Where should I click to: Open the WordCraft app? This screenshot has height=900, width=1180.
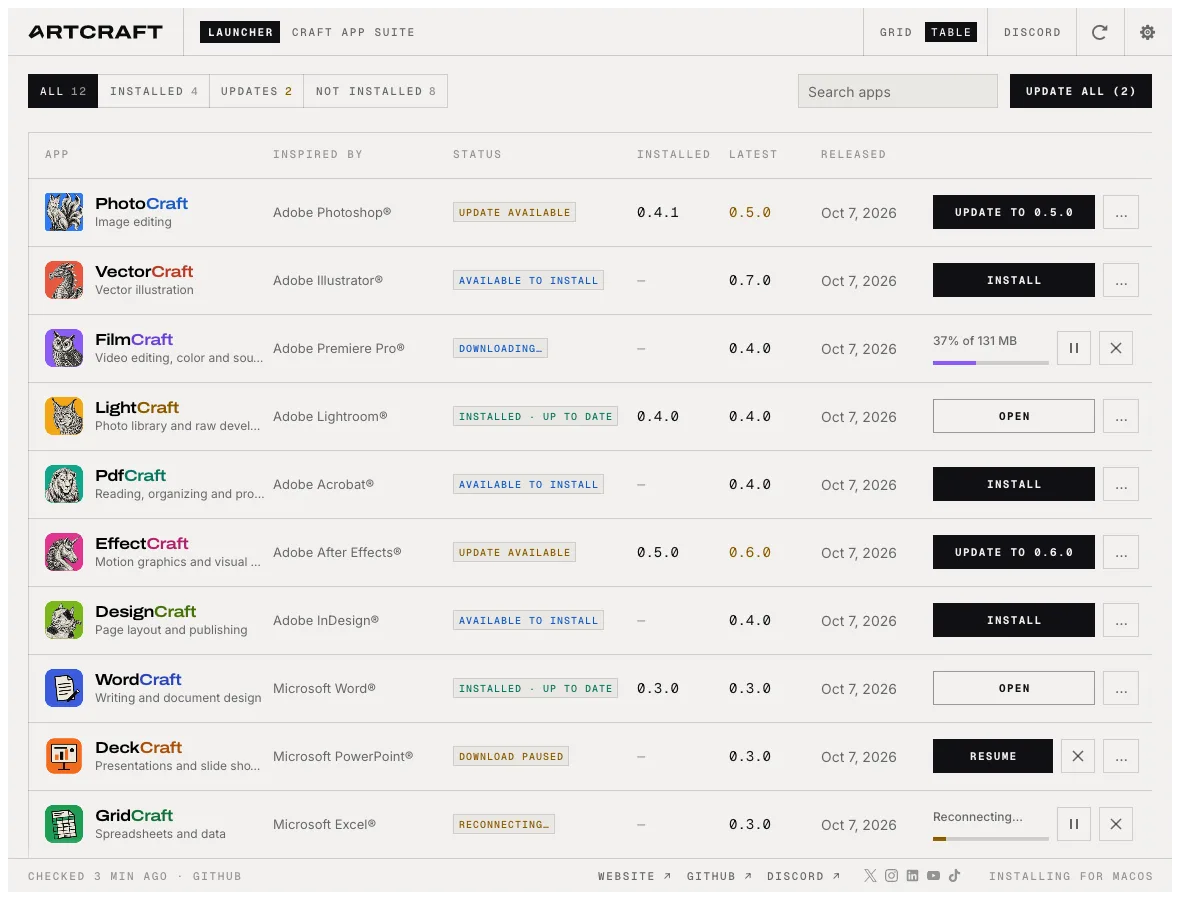point(1014,688)
